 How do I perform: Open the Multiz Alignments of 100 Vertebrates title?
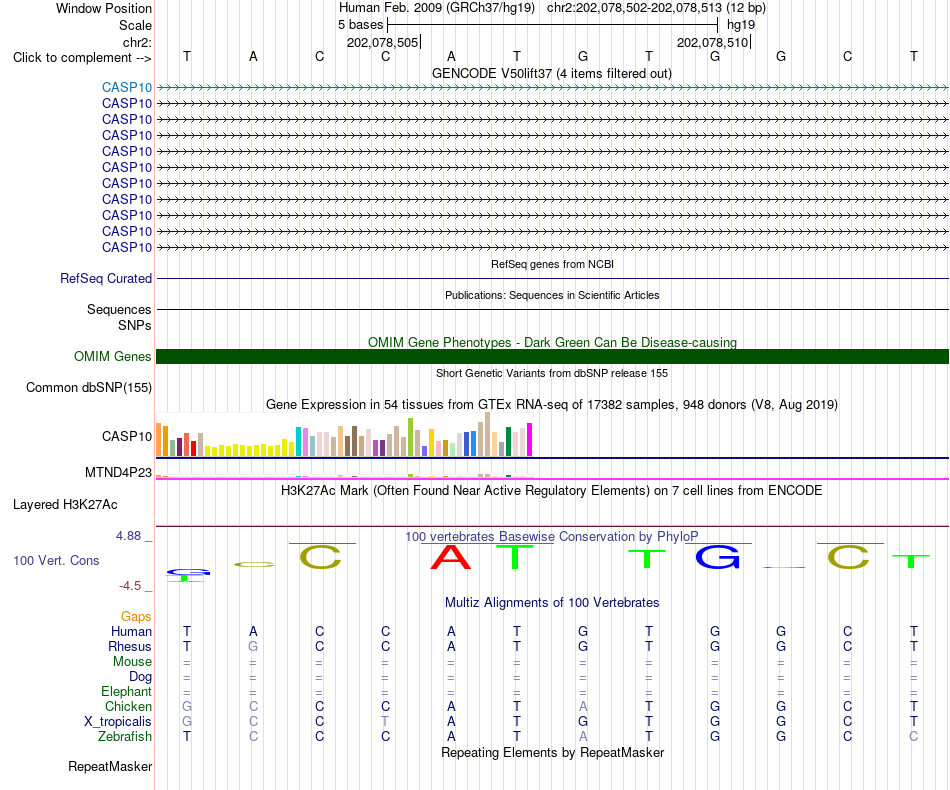[x=552, y=603]
